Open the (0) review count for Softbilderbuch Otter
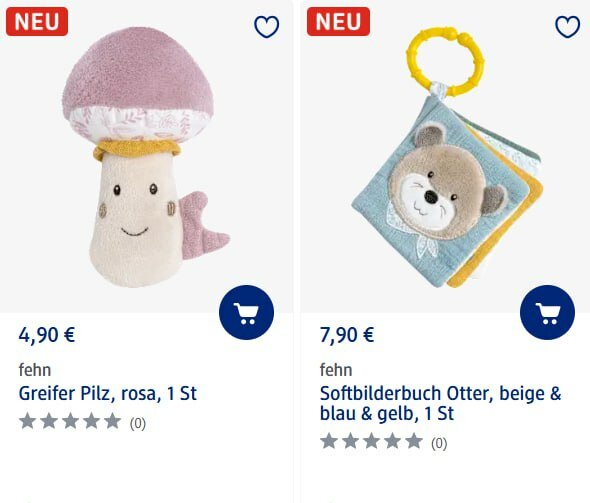 pos(439,443)
